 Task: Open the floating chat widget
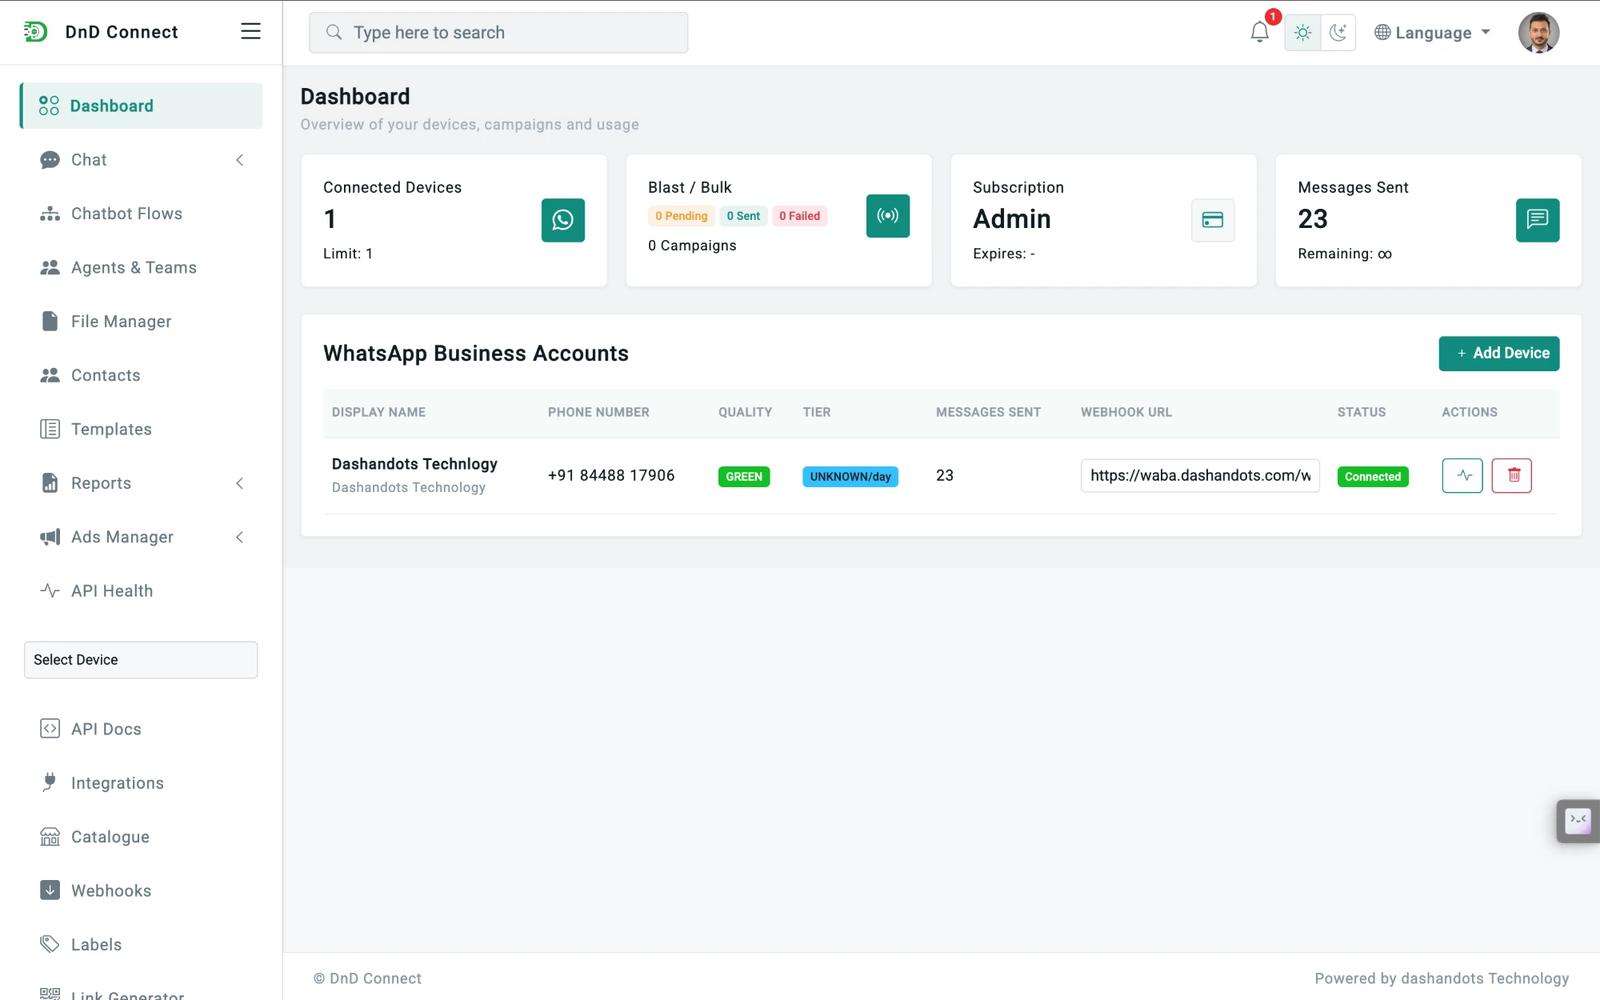tap(1578, 821)
